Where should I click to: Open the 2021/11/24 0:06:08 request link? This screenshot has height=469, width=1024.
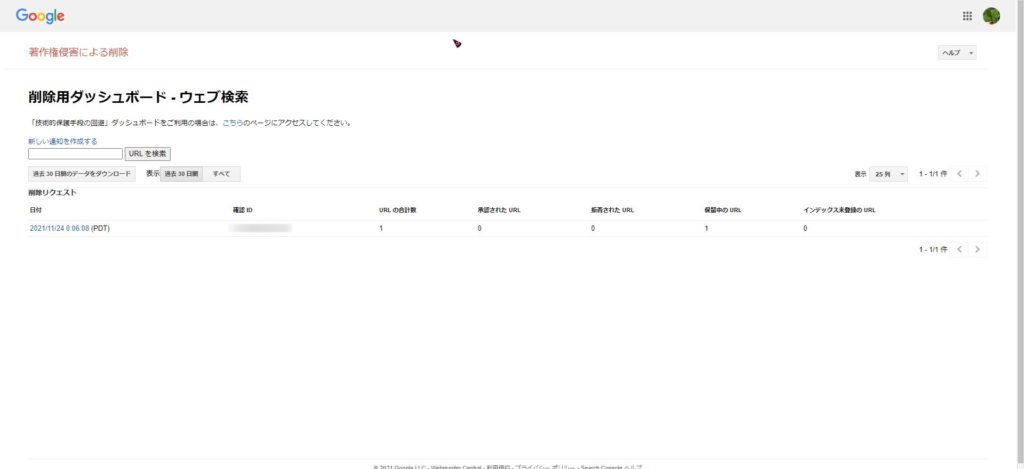coord(59,229)
